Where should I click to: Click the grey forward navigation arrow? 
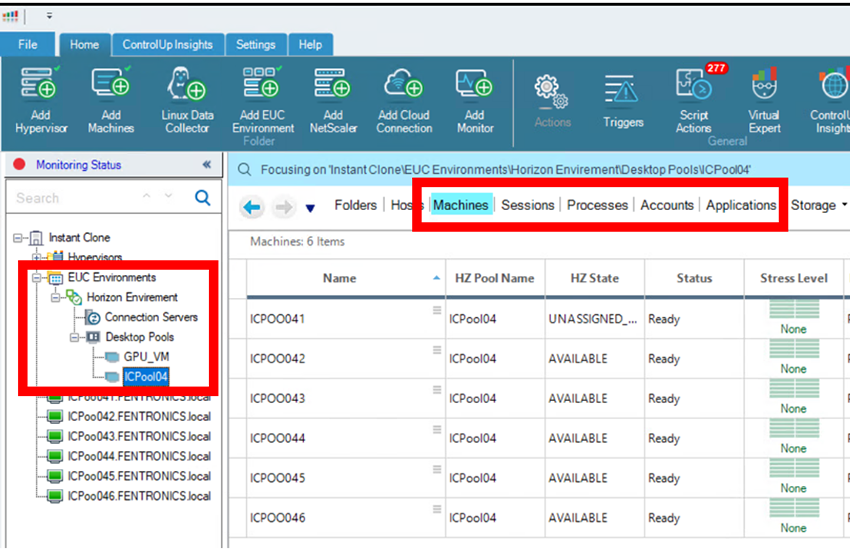click(284, 206)
